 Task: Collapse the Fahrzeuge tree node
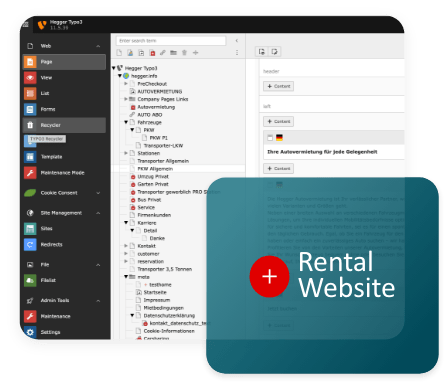126,122
